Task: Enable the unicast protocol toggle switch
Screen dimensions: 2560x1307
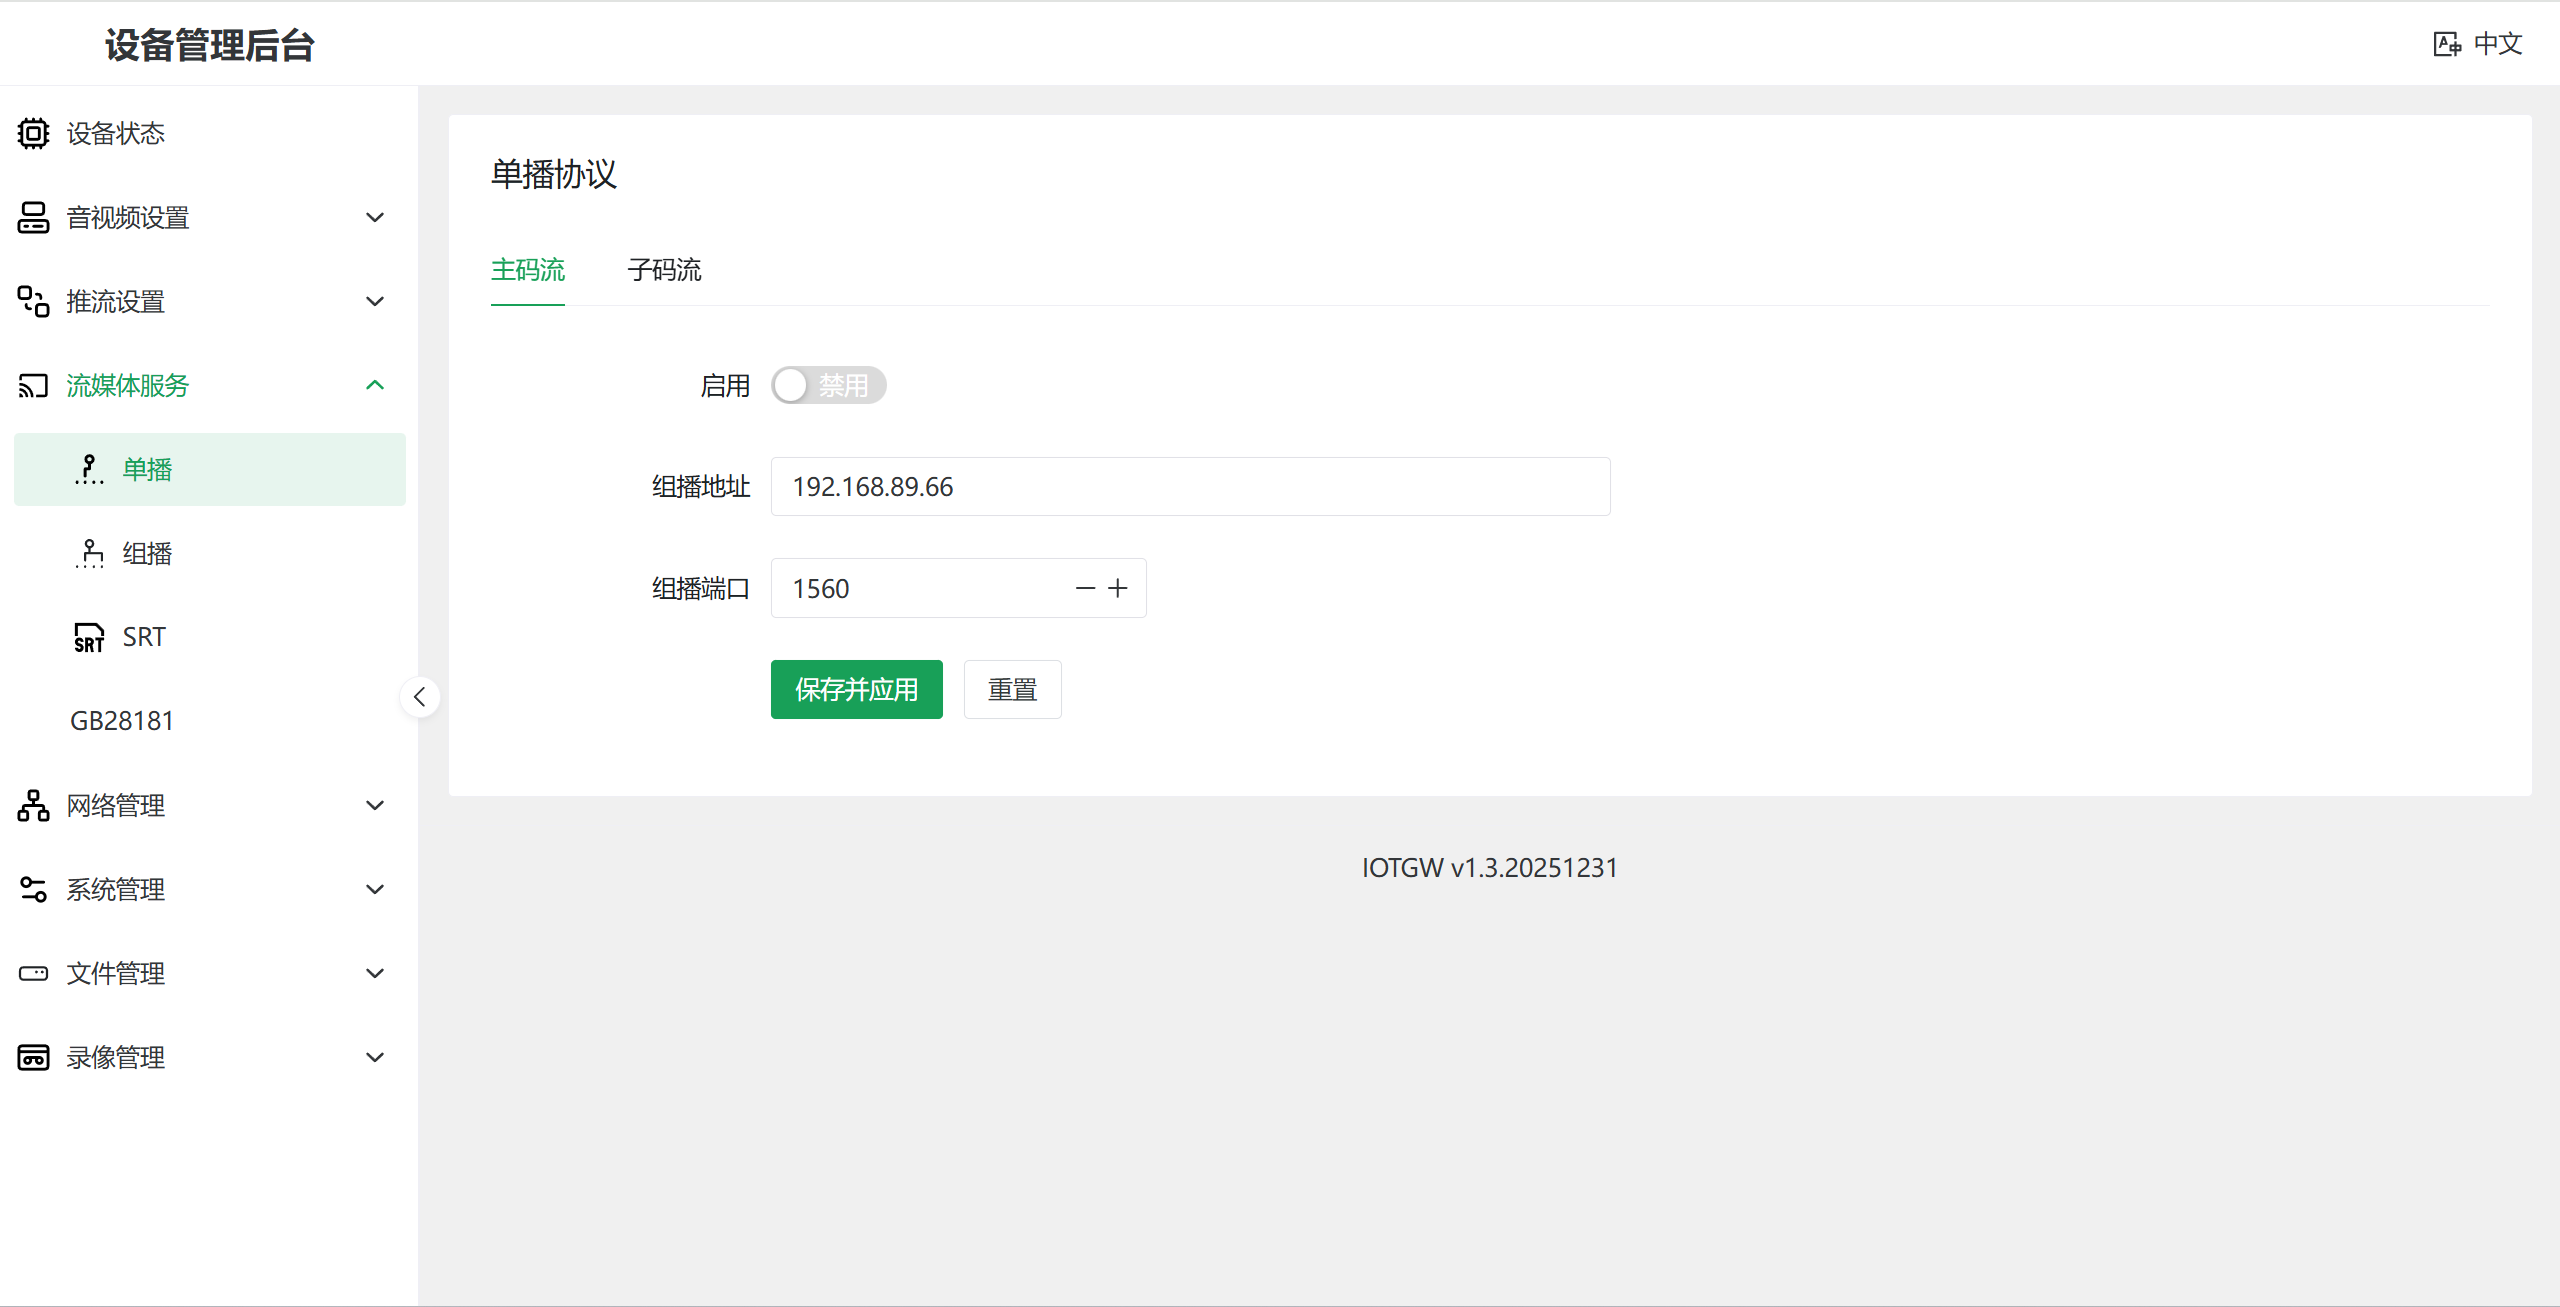Action: (x=828, y=385)
